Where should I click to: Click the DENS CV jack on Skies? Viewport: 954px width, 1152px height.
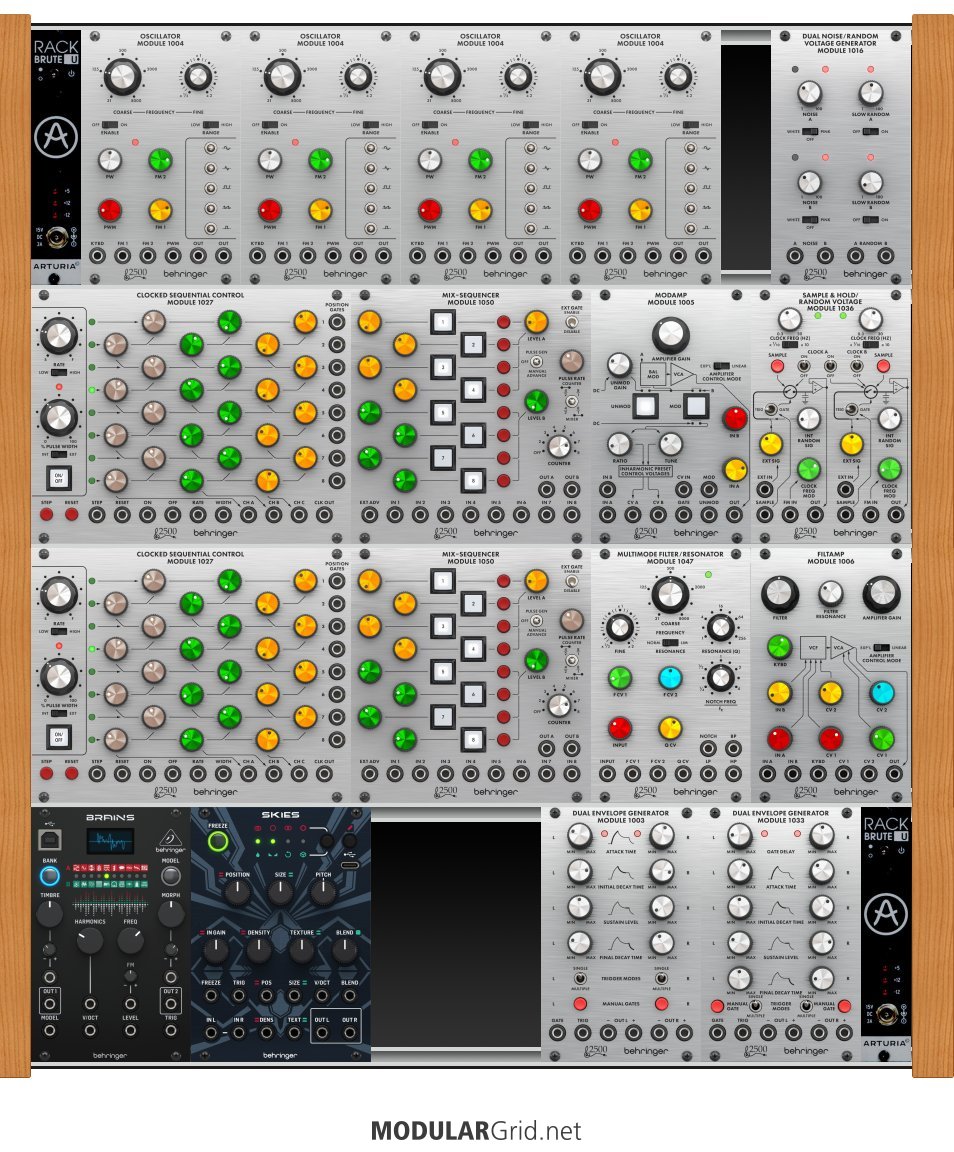tap(266, 1032)
